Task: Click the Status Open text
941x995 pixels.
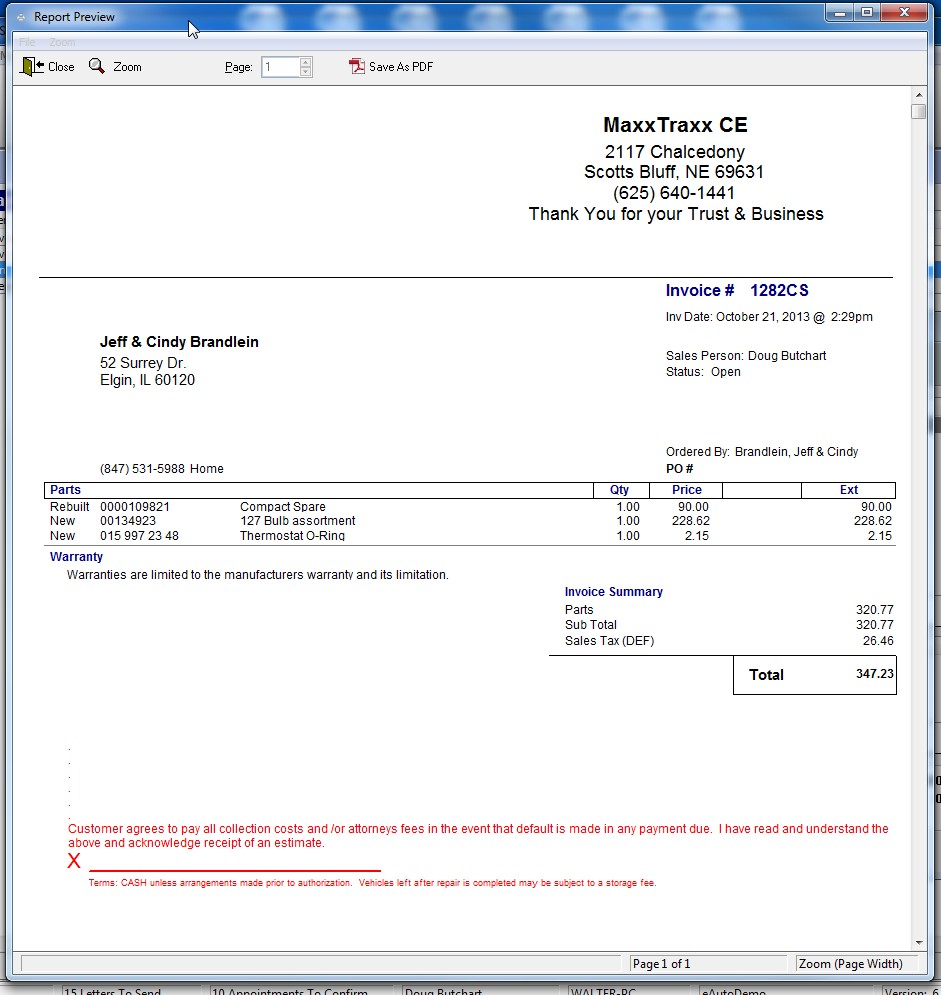Action: tap(703, 372)
